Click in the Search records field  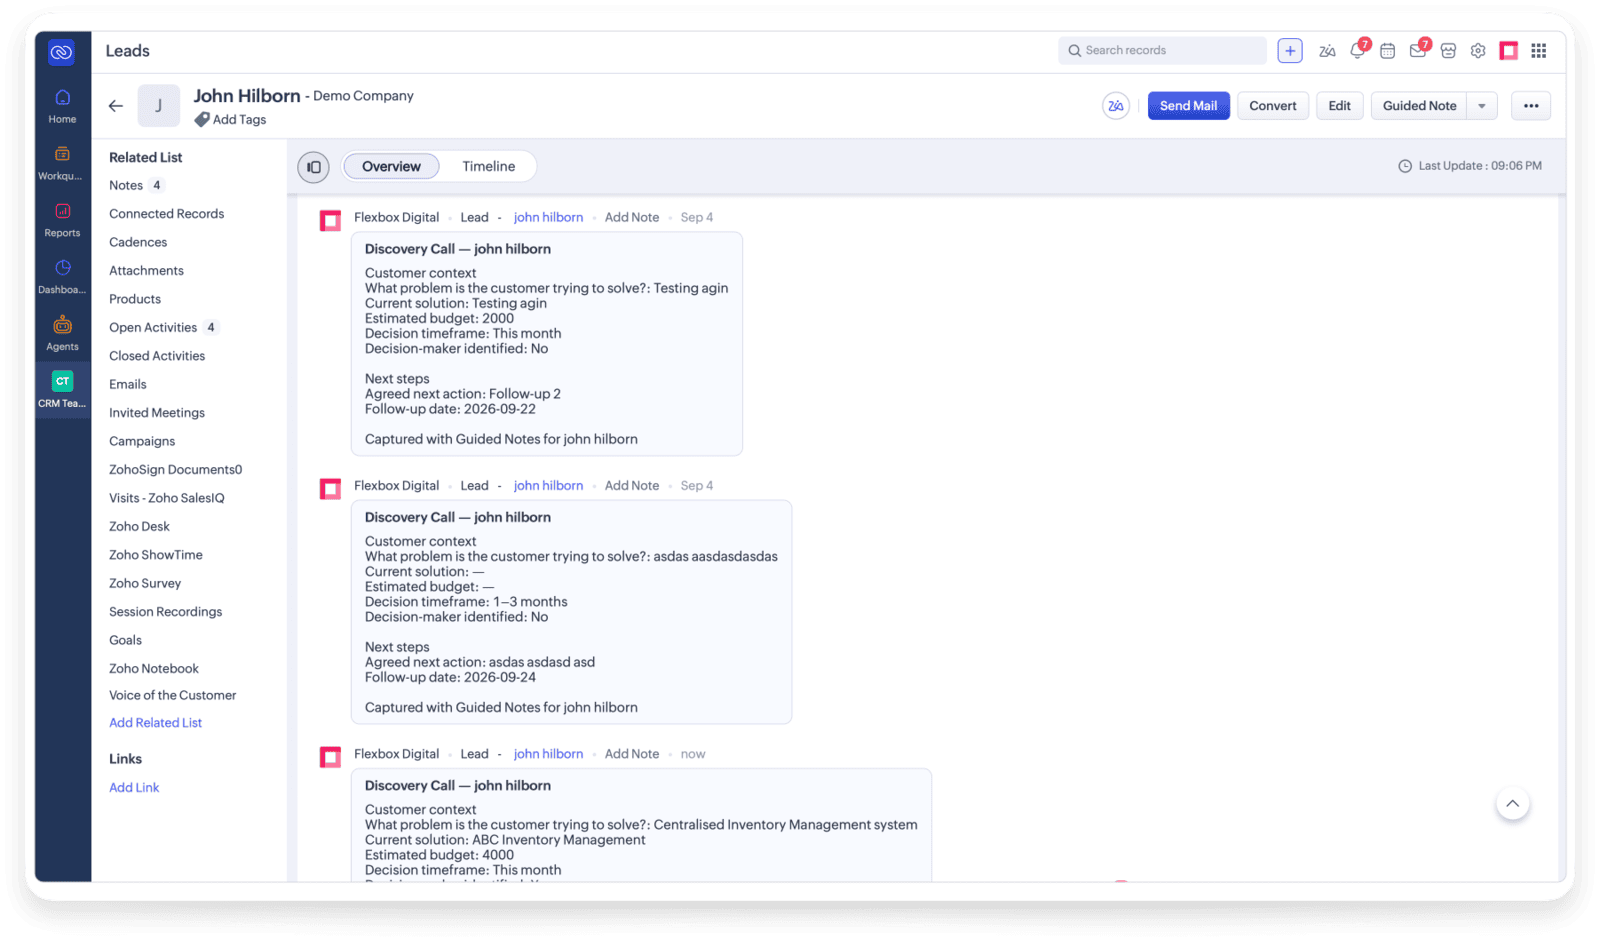point(1162,50)
